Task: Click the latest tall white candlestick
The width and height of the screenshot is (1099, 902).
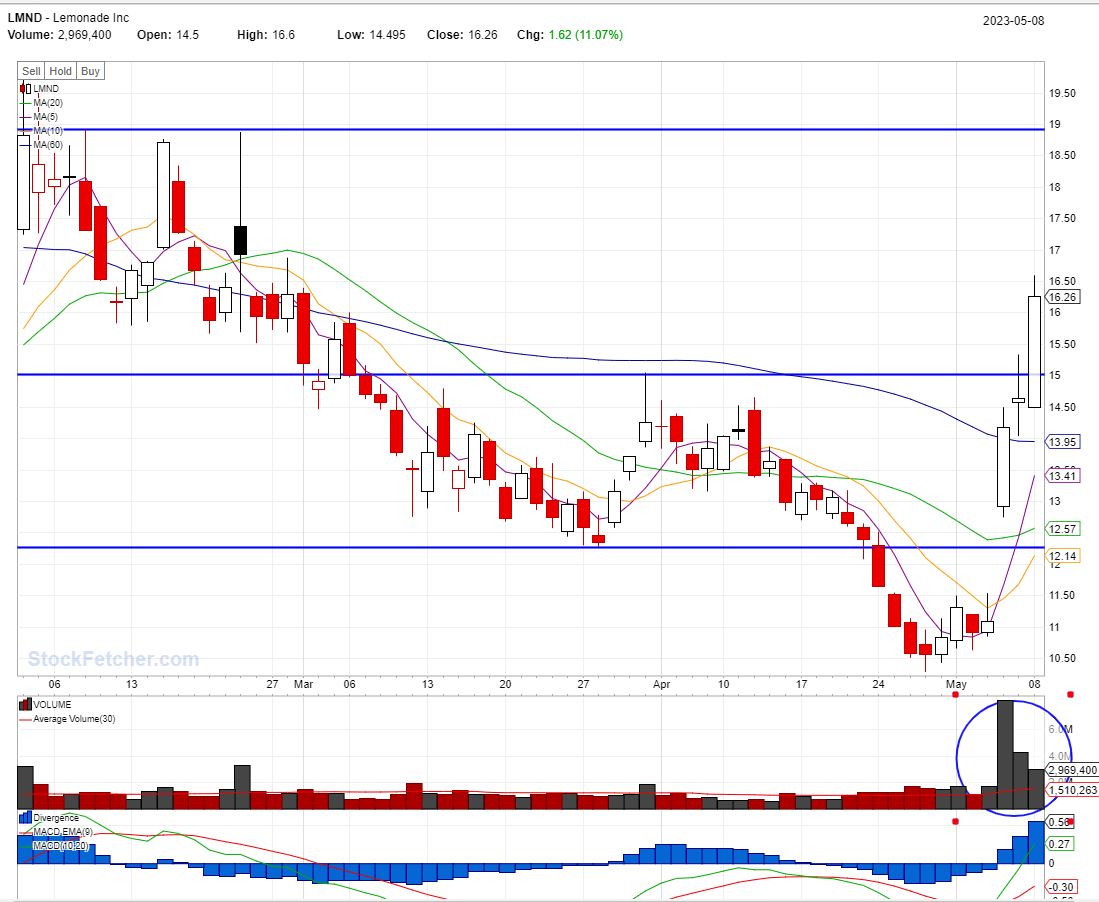Action: [1035, 352]
